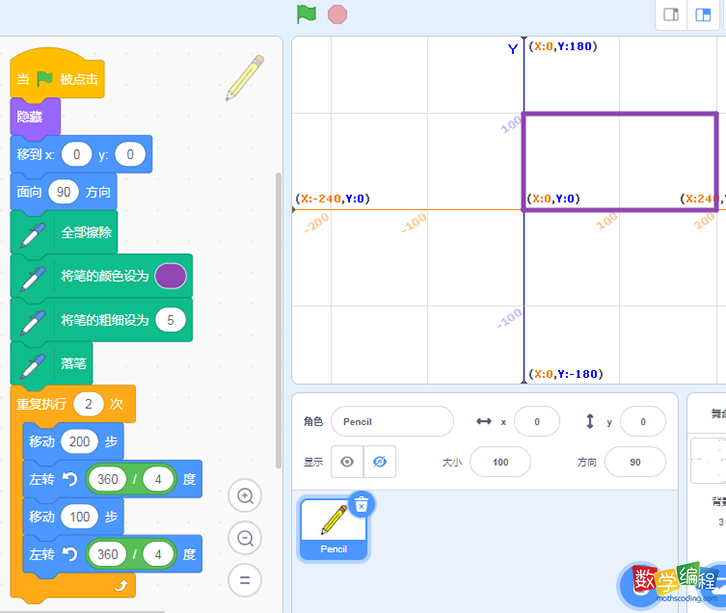The width and height of the screenshot is (726, 613).
Task: Switch to small stage layout
Action: 672,15
